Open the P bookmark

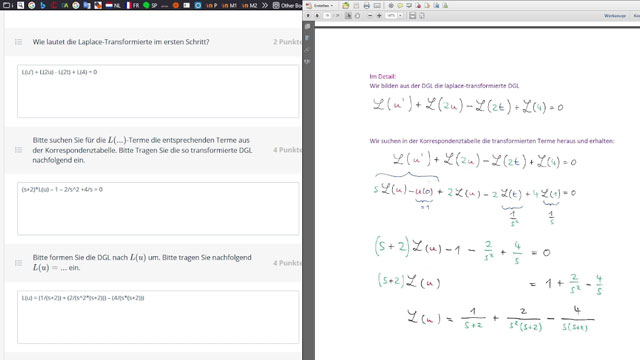[x=211, y=5]
